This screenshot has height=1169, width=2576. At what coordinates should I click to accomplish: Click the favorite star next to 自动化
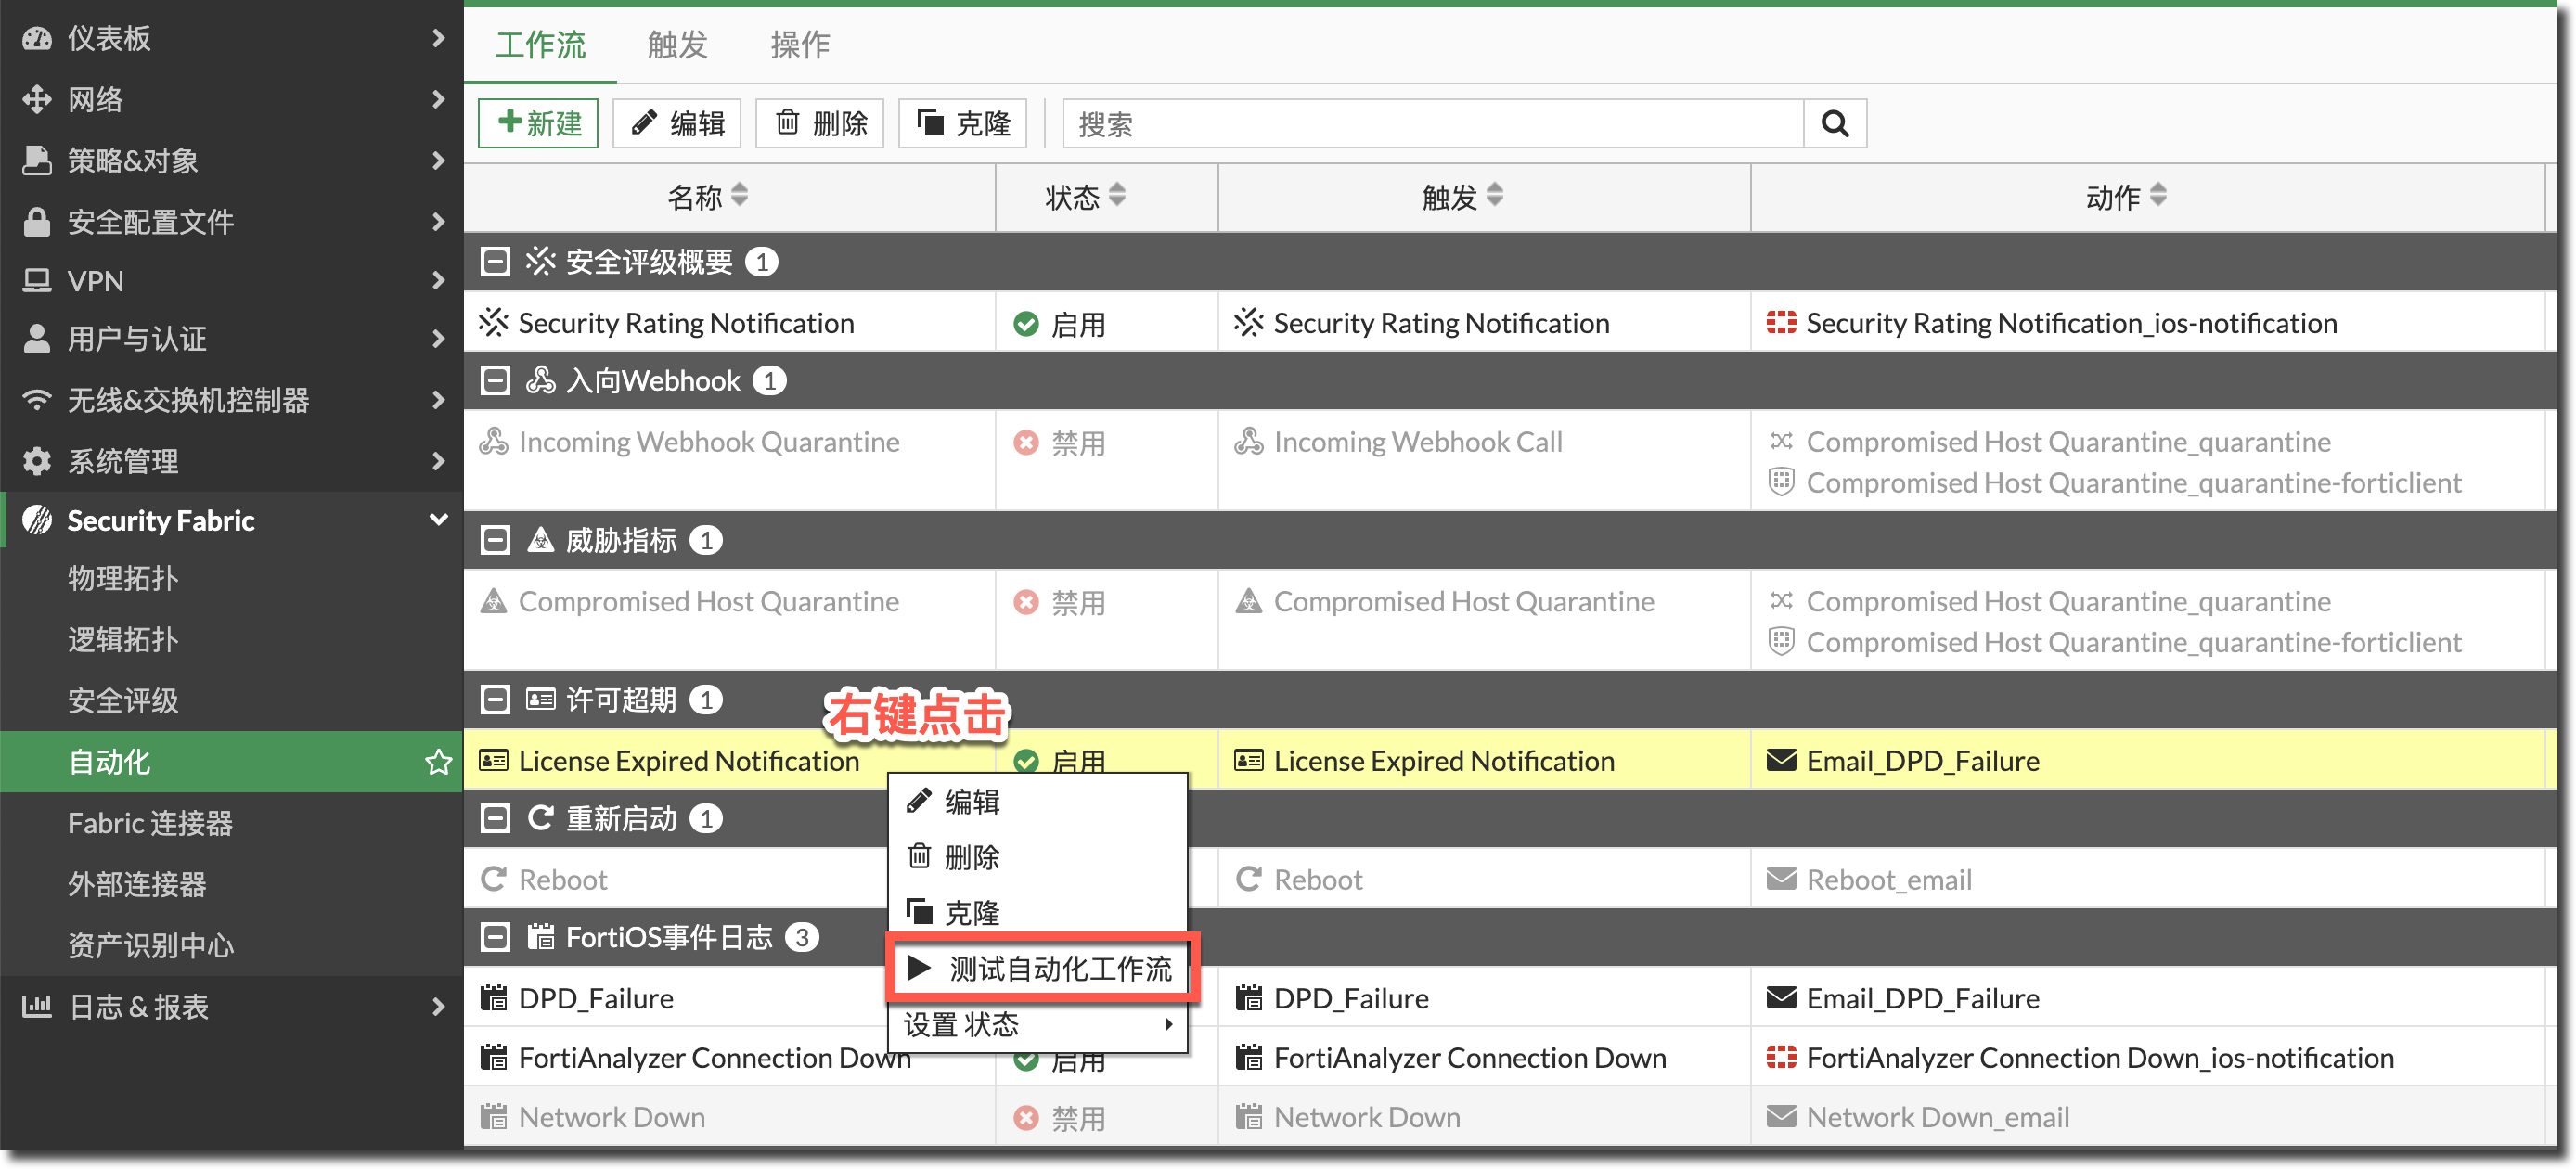(438, 762)
